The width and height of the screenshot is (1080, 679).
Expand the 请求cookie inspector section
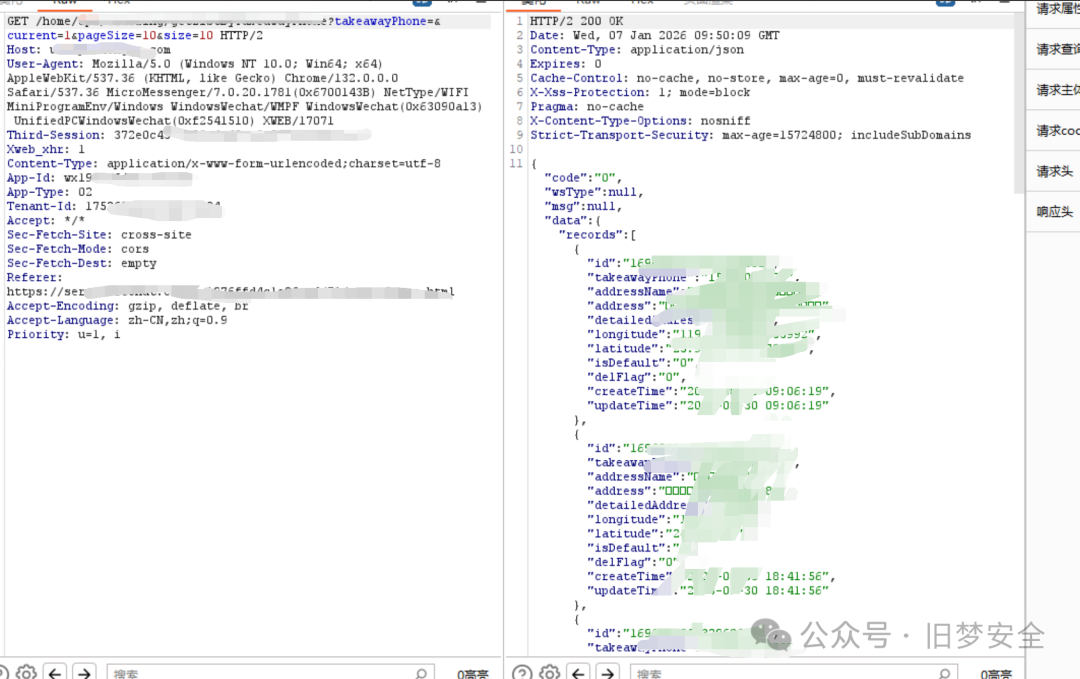pos(1058,131)
